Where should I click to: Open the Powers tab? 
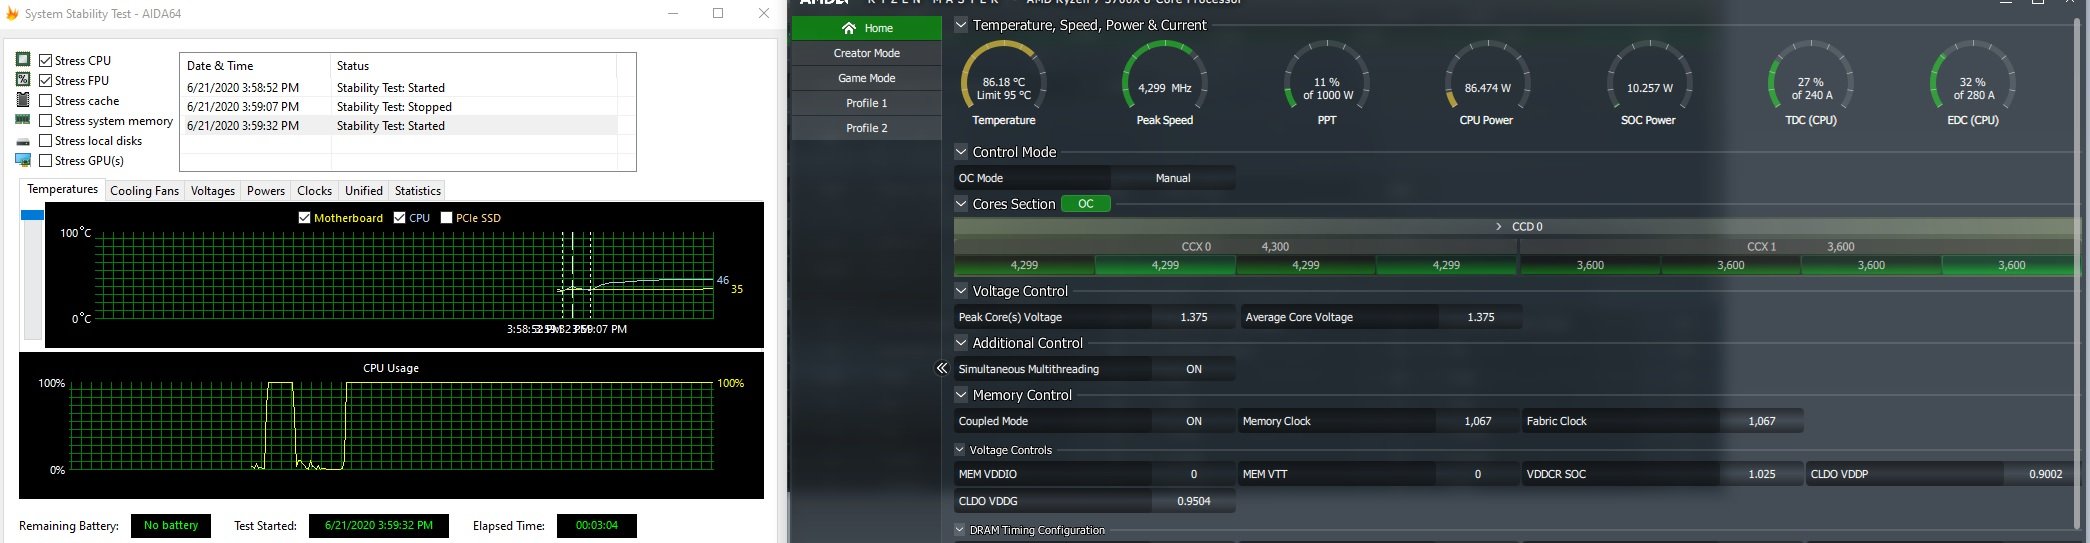pyautogui.click(x=266, y=191)
